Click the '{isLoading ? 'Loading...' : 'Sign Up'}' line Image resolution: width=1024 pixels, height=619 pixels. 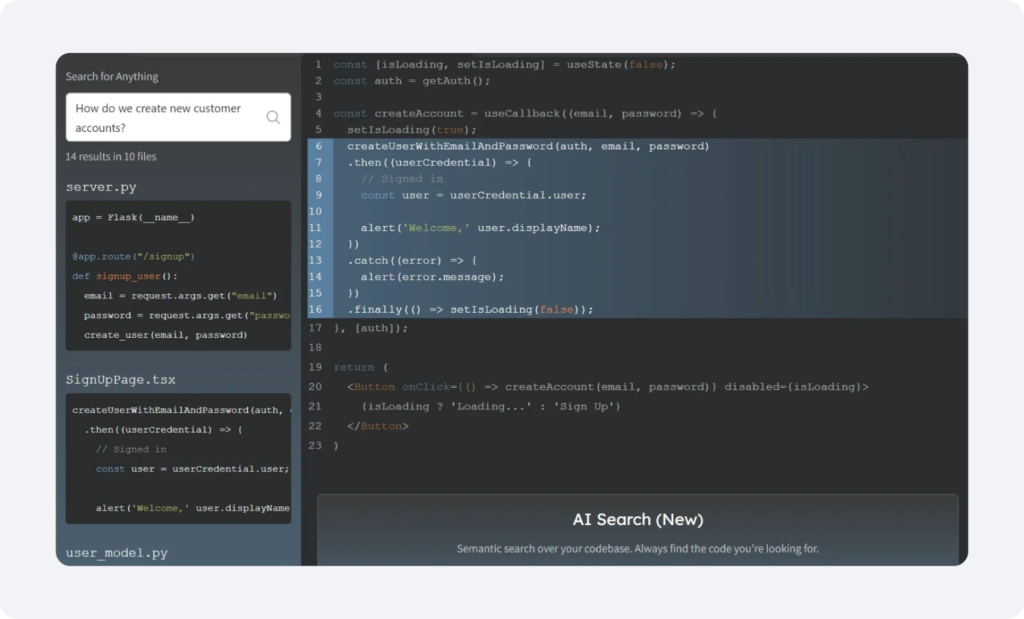tap(491, 407)
